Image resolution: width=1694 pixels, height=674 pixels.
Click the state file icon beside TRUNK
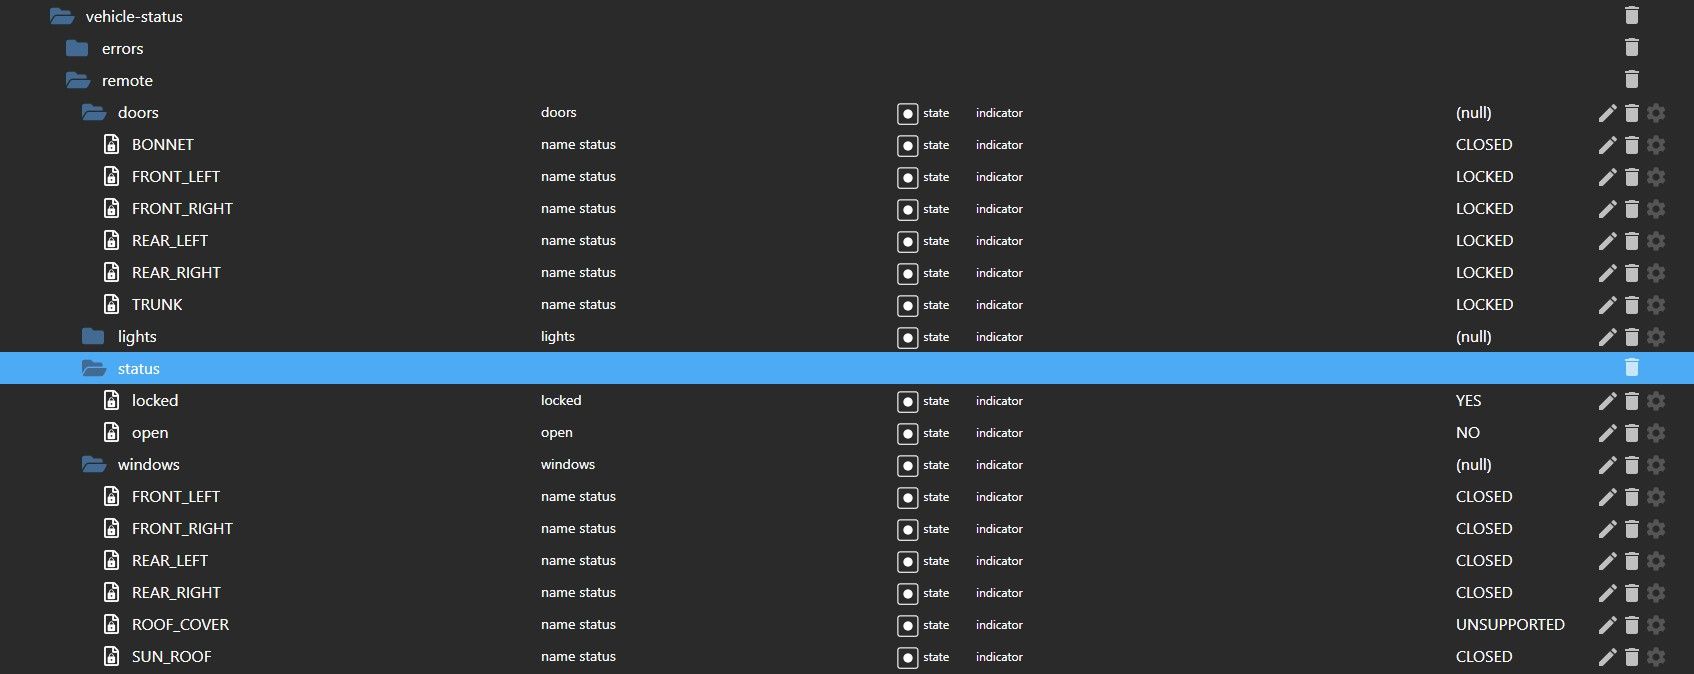click(112, 304)
